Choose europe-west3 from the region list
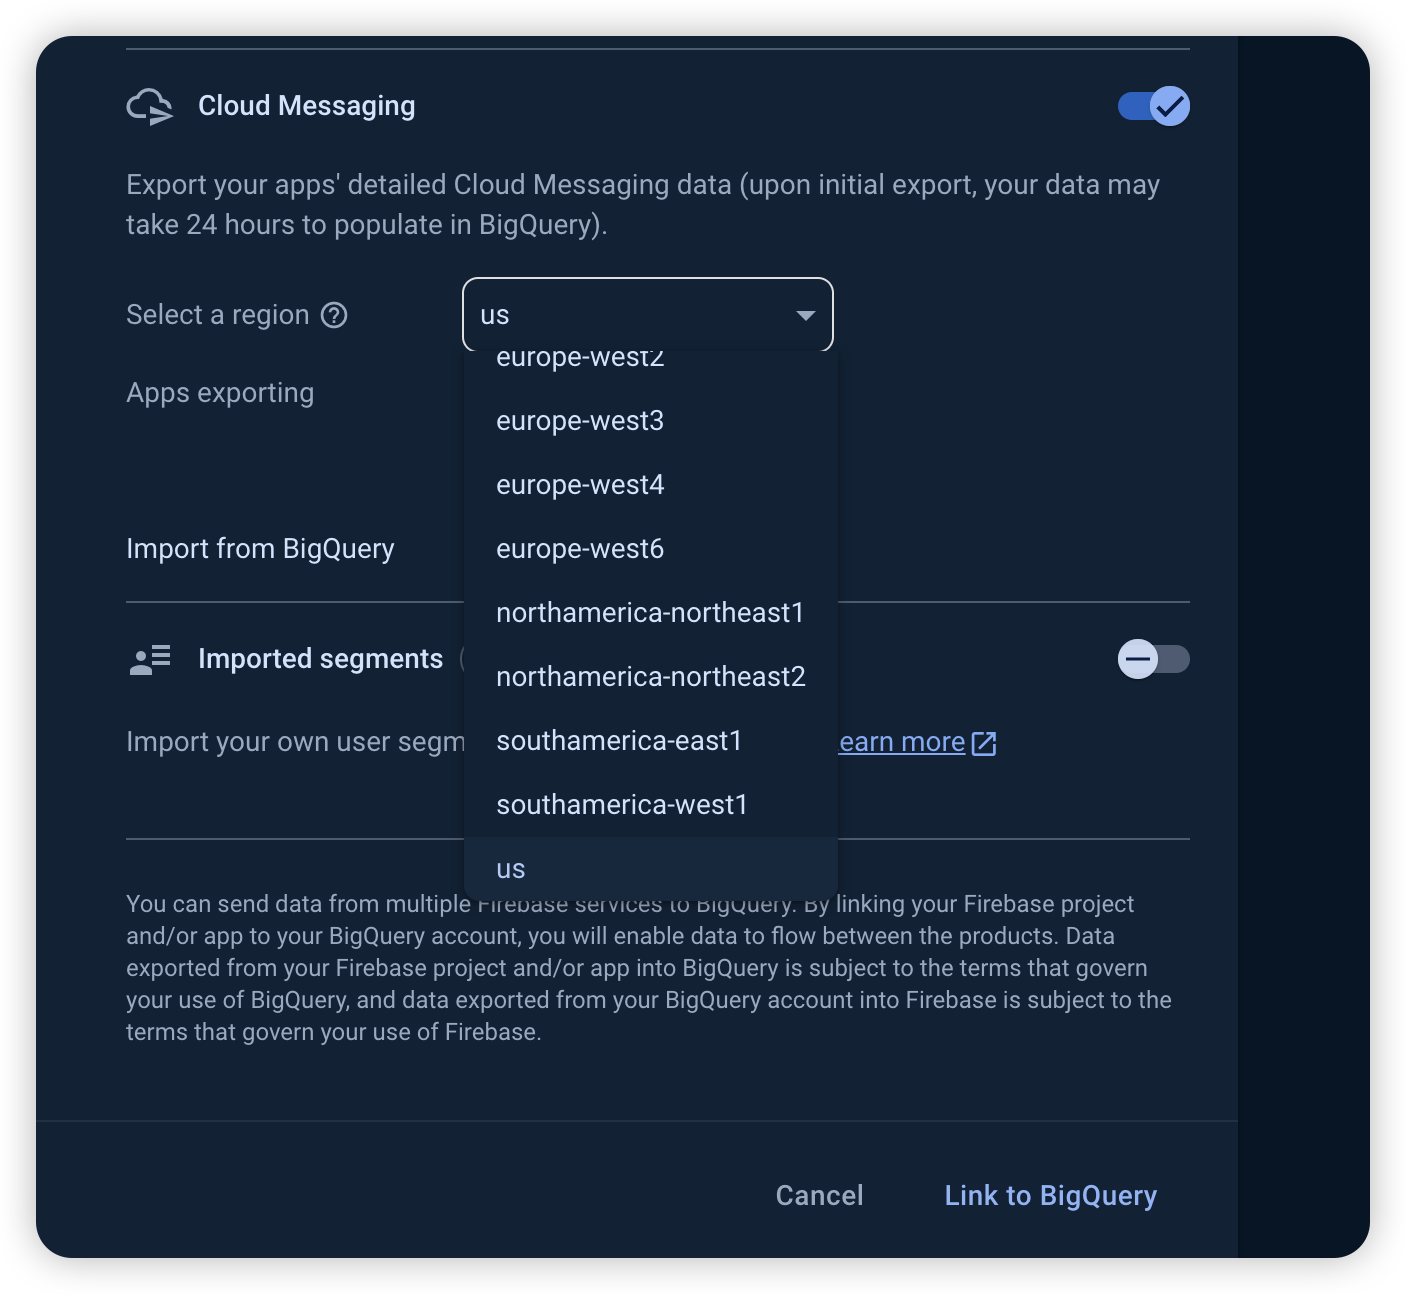This screenshot has height=1294, width=1406. pos(651,421)
